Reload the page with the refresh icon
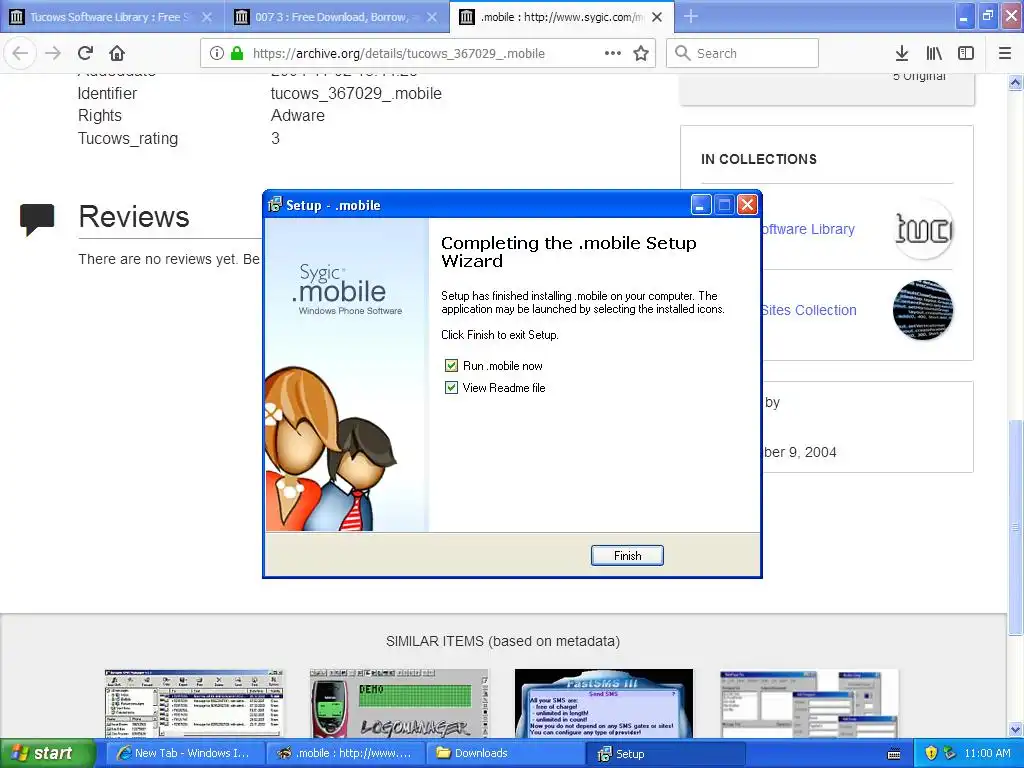 pos(85,54)
